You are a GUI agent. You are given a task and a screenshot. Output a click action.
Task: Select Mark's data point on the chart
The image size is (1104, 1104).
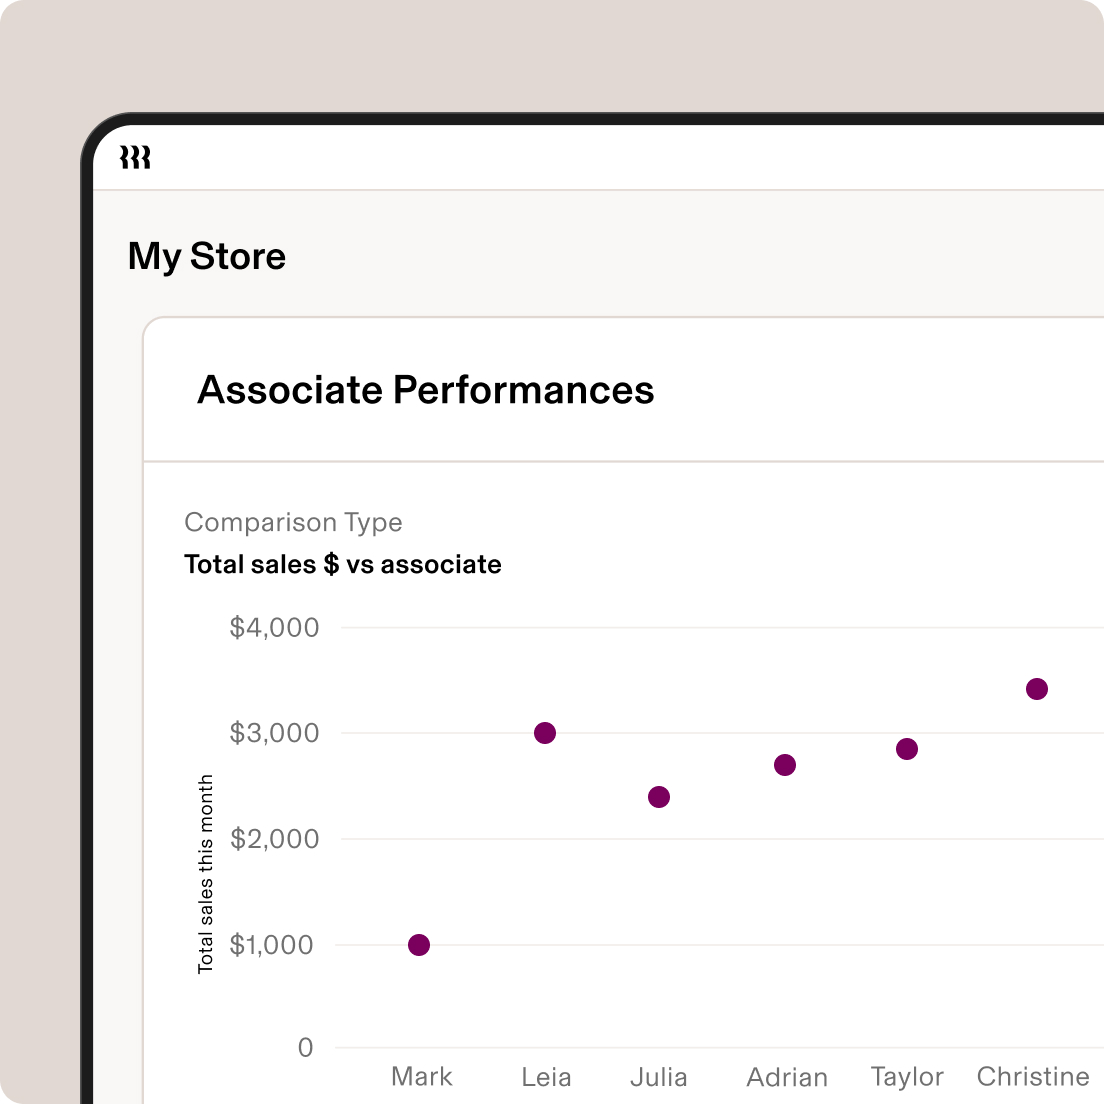pyautogui.click(x=418, y=944)
